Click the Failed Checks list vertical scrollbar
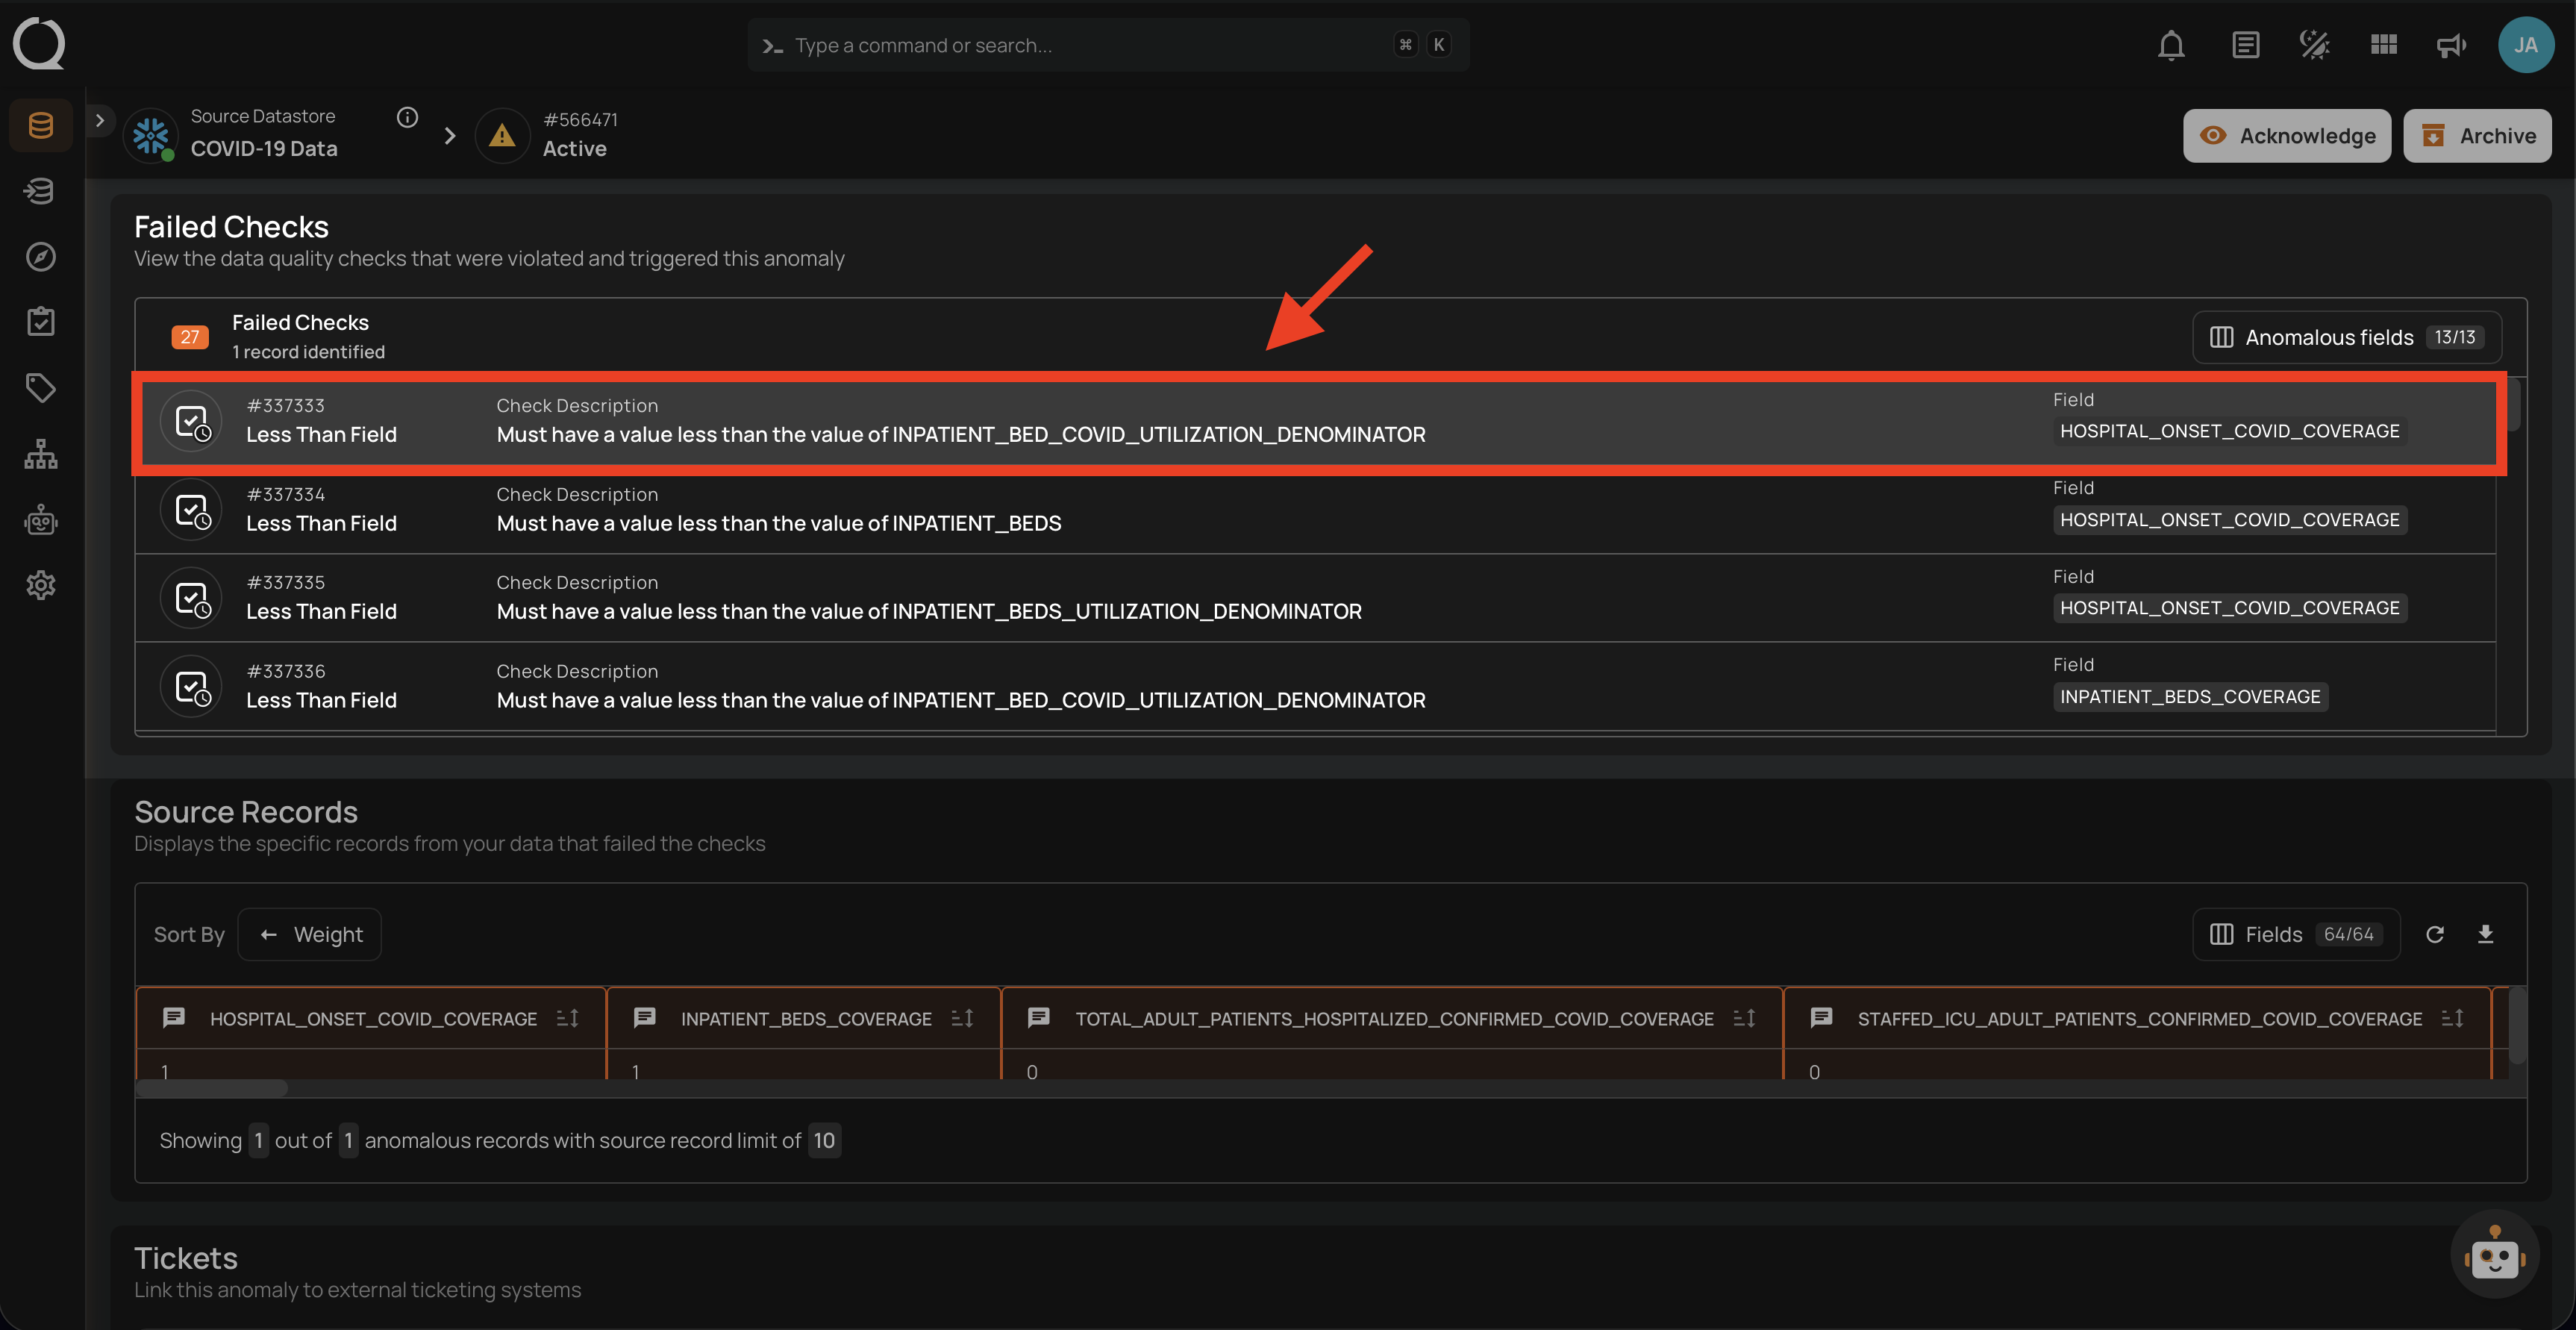 click(2513, 405)
